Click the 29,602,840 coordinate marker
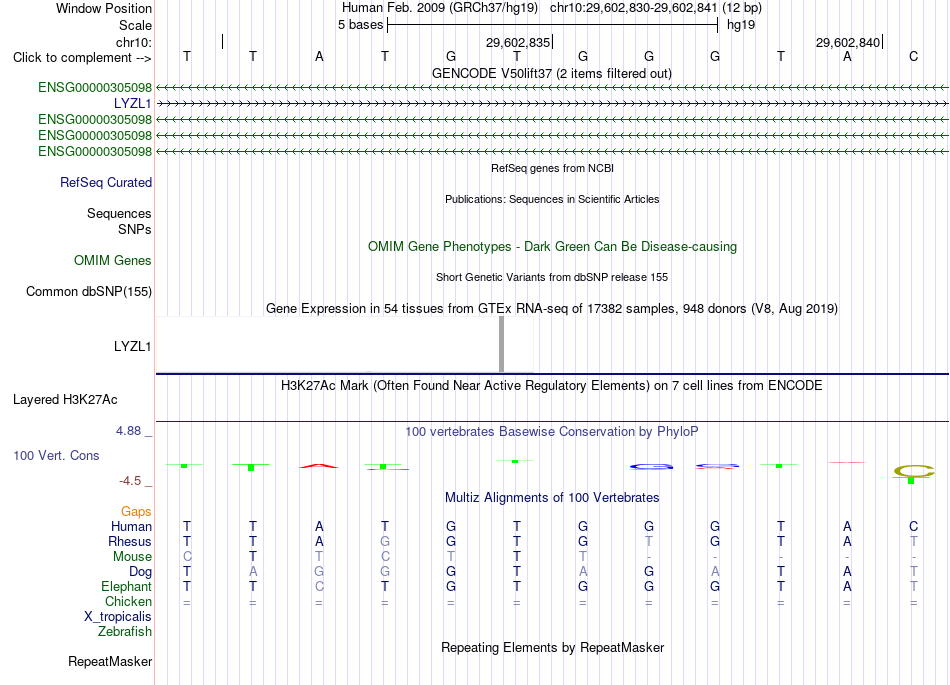The height and width of the screenshot is (685, 950). 848,42
